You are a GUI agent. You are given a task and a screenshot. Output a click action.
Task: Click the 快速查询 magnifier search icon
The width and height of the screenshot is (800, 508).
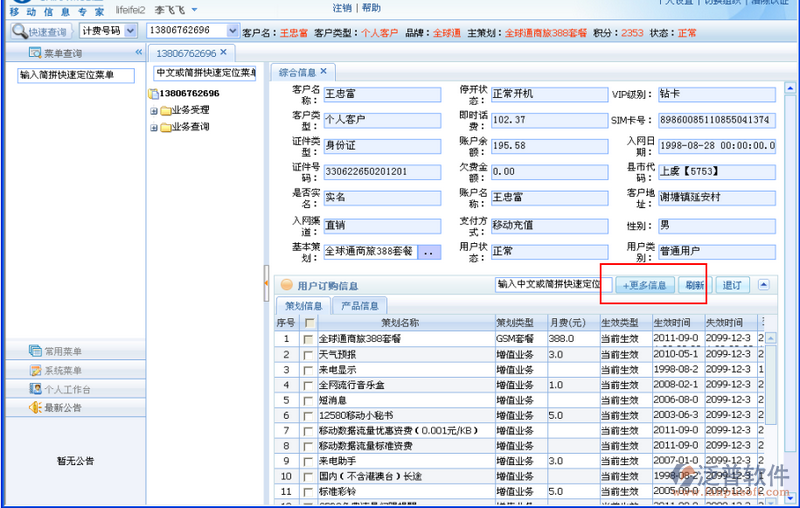20,32
